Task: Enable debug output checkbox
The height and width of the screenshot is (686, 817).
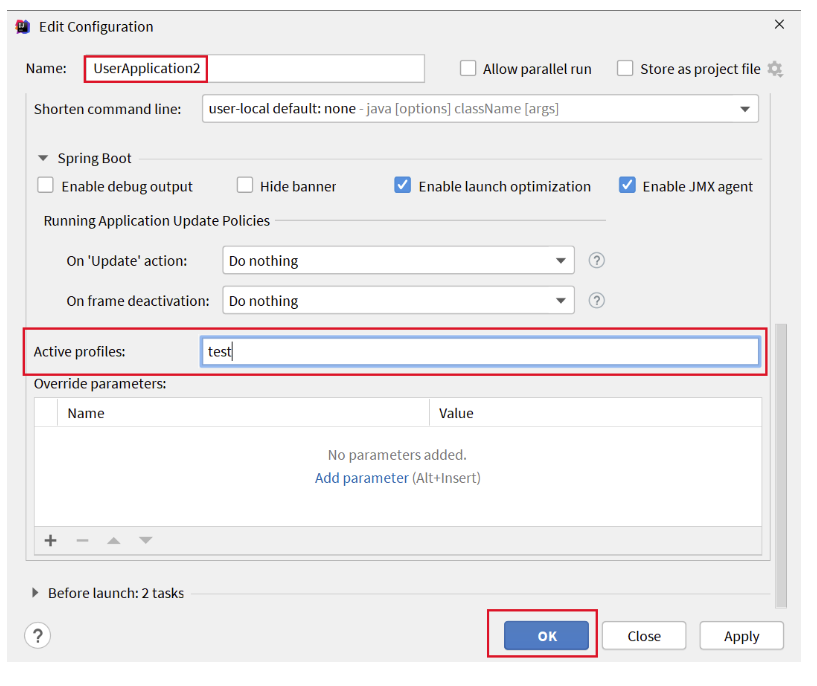Action: point(45,185)
